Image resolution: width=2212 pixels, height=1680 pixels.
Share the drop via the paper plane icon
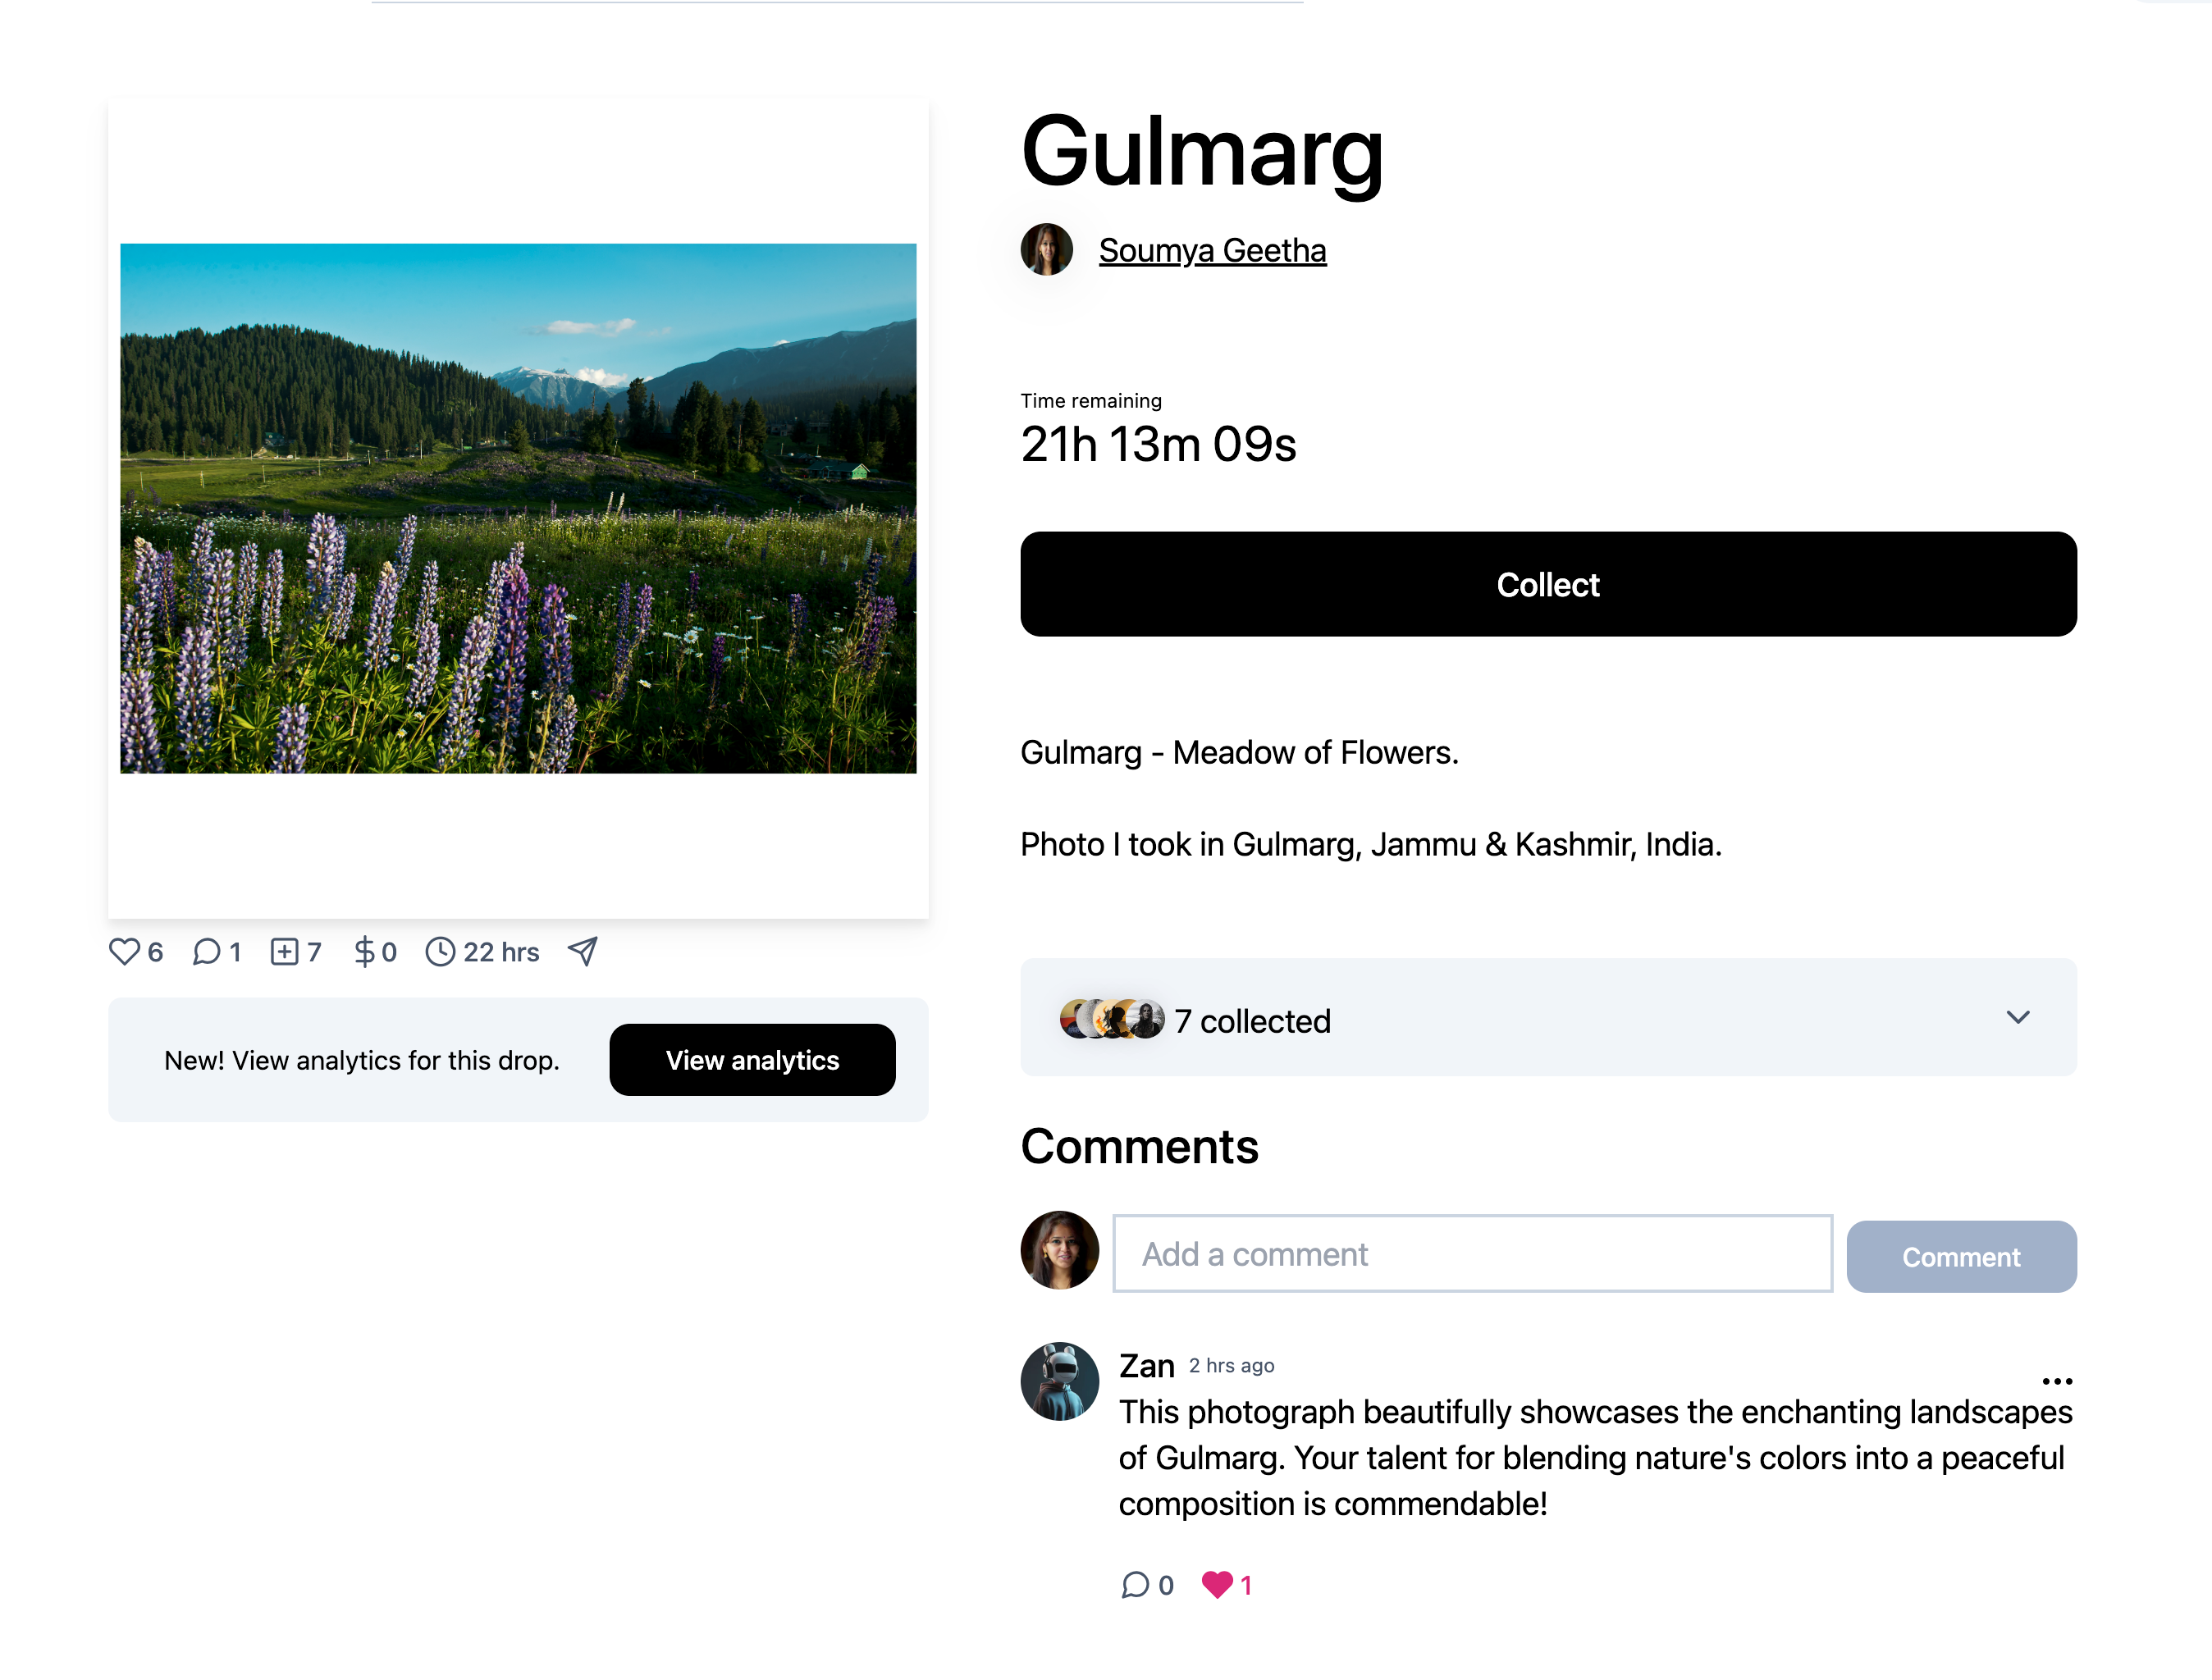(583, 951)
